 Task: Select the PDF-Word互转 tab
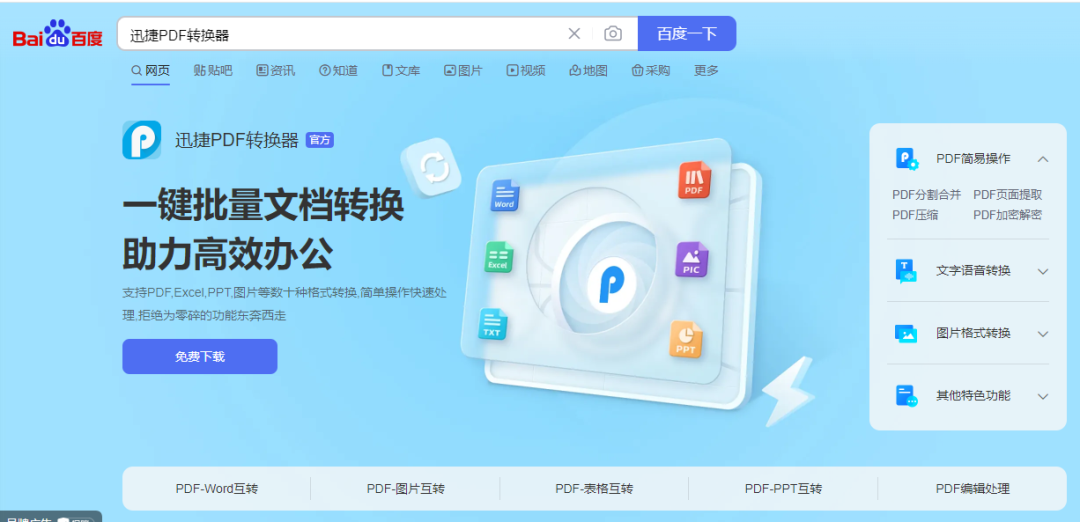click(x=217, y=489)
